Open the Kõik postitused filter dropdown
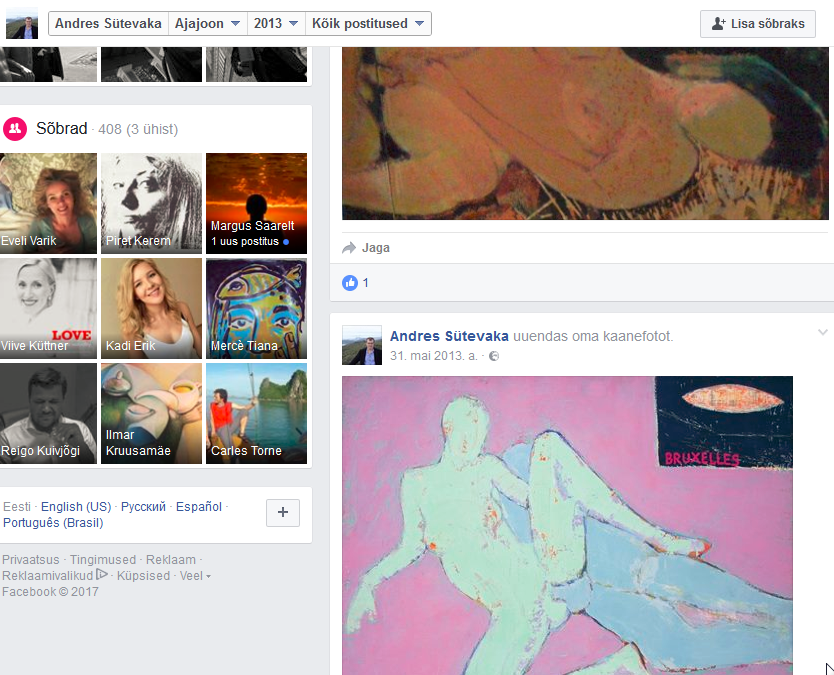 [368, 23]
